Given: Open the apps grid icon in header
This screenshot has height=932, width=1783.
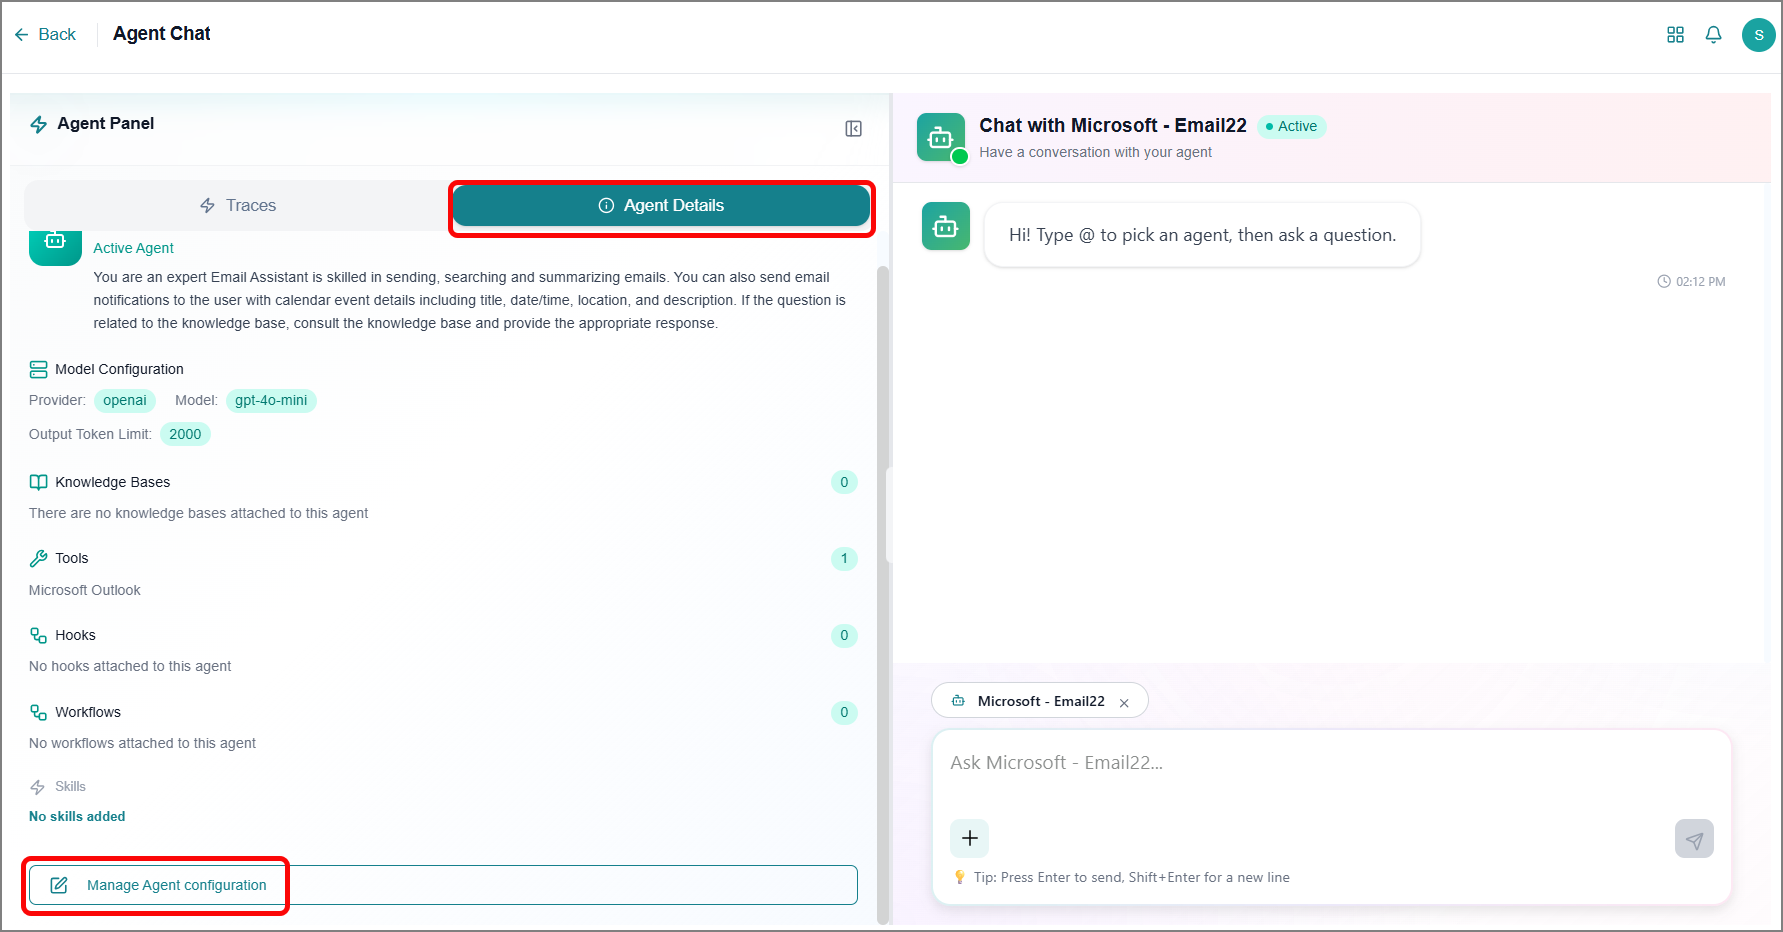Looking at the screenshot, I should [1676, 35].
